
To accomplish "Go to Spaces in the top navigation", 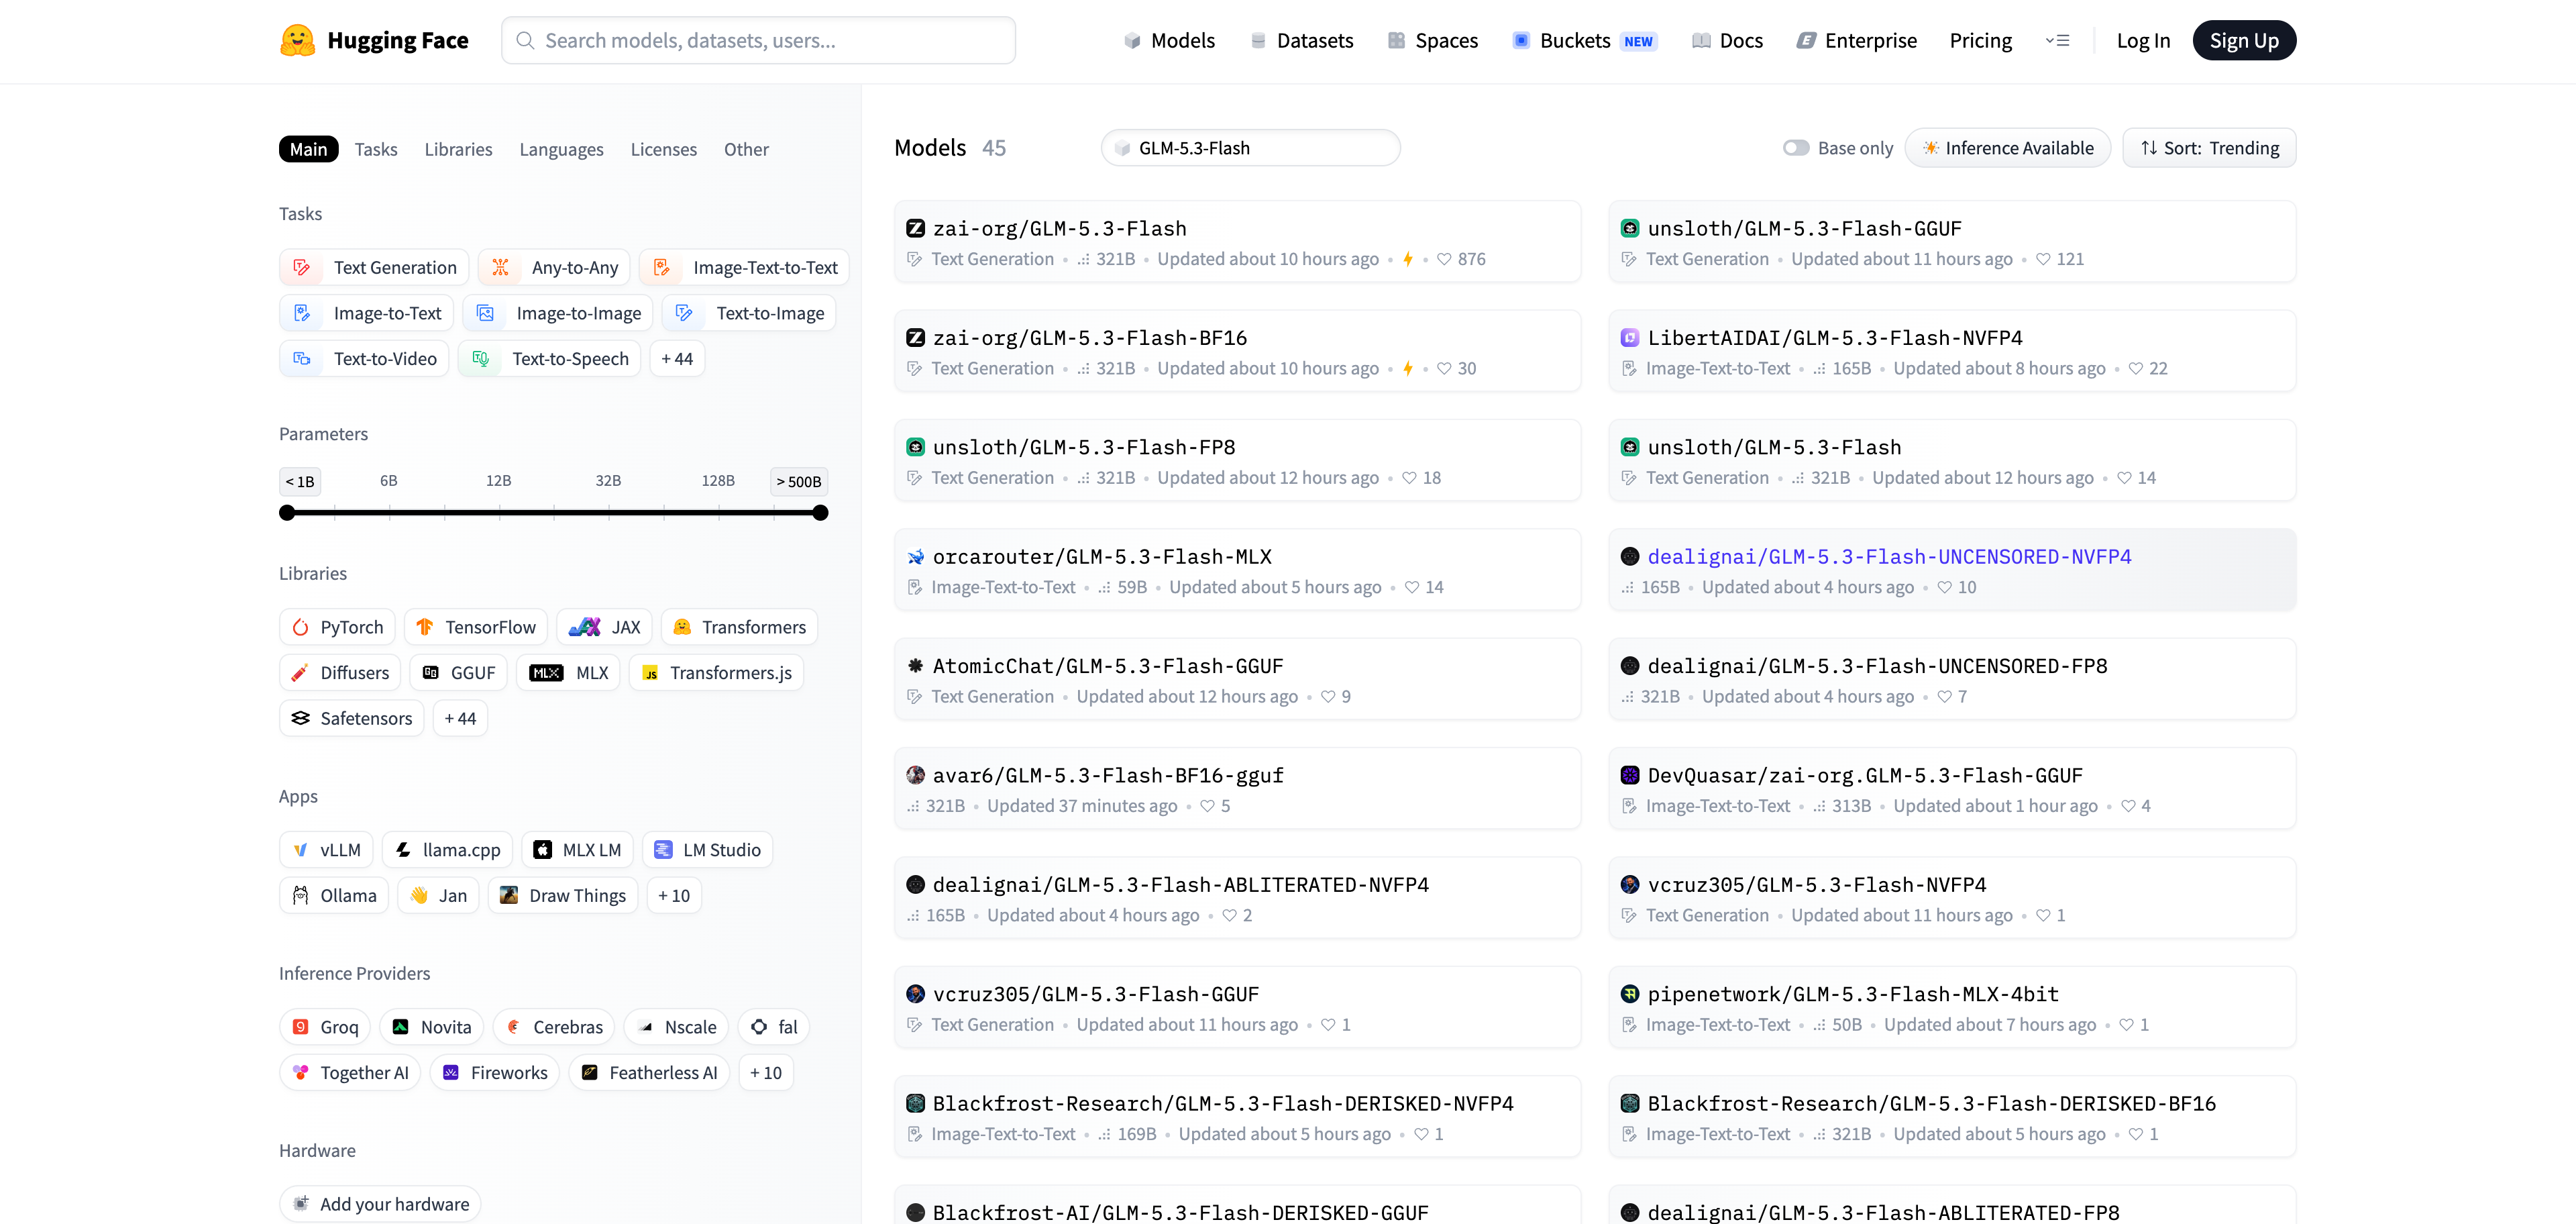I will pyautogui.click(x=1432, y=40).
